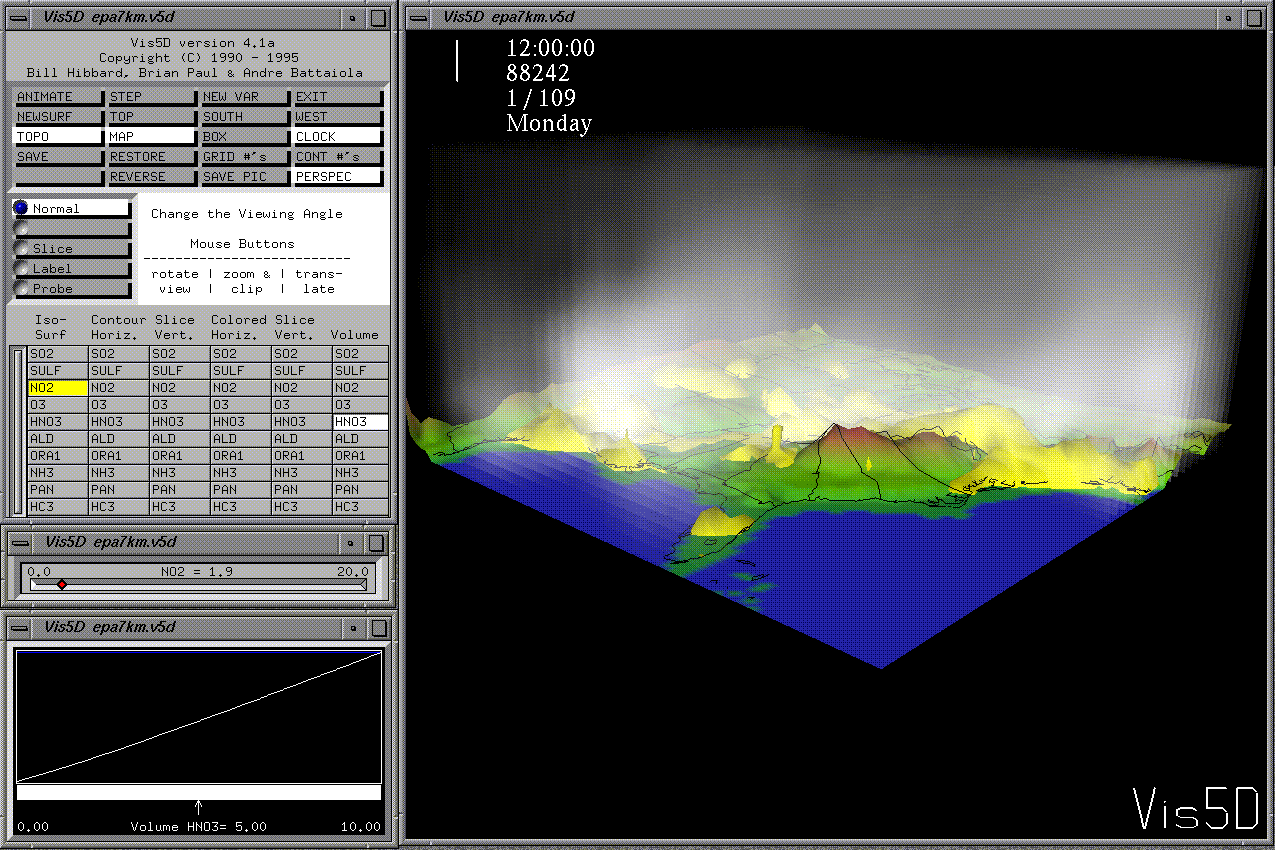
Task: Toggle the CLOCK display button
Action: [x=338, y=137]
